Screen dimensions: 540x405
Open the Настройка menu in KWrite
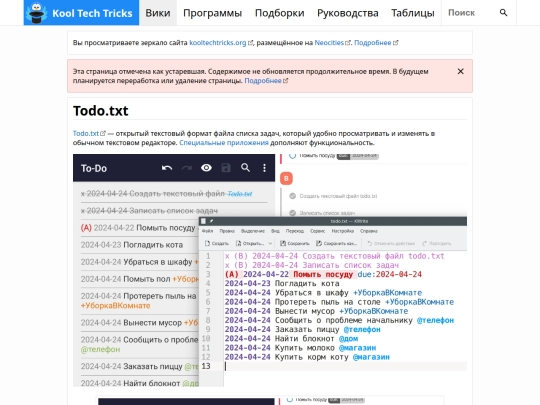click(343, 231)
